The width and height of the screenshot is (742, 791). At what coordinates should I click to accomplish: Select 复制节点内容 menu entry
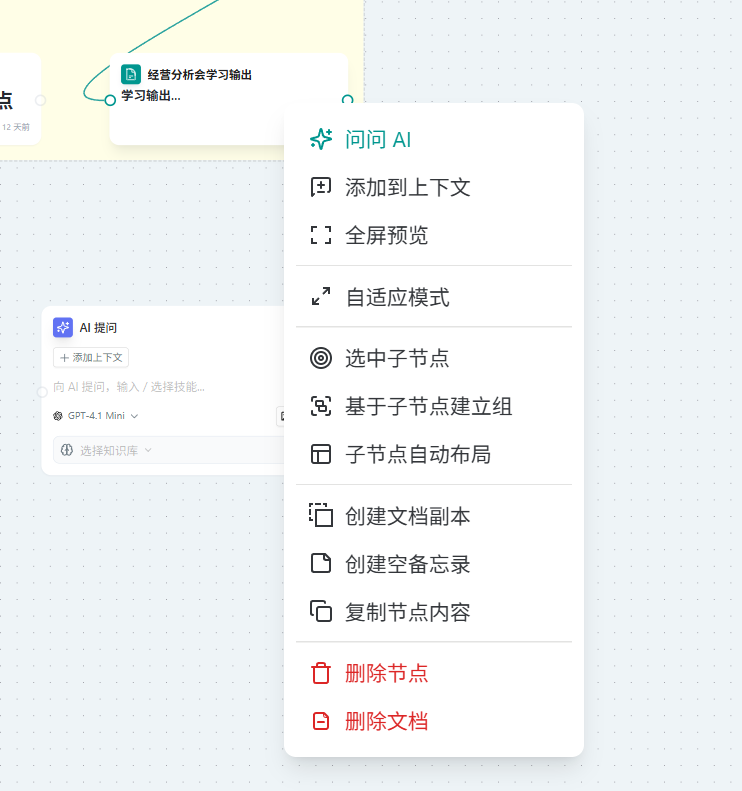tap(434, 612)
